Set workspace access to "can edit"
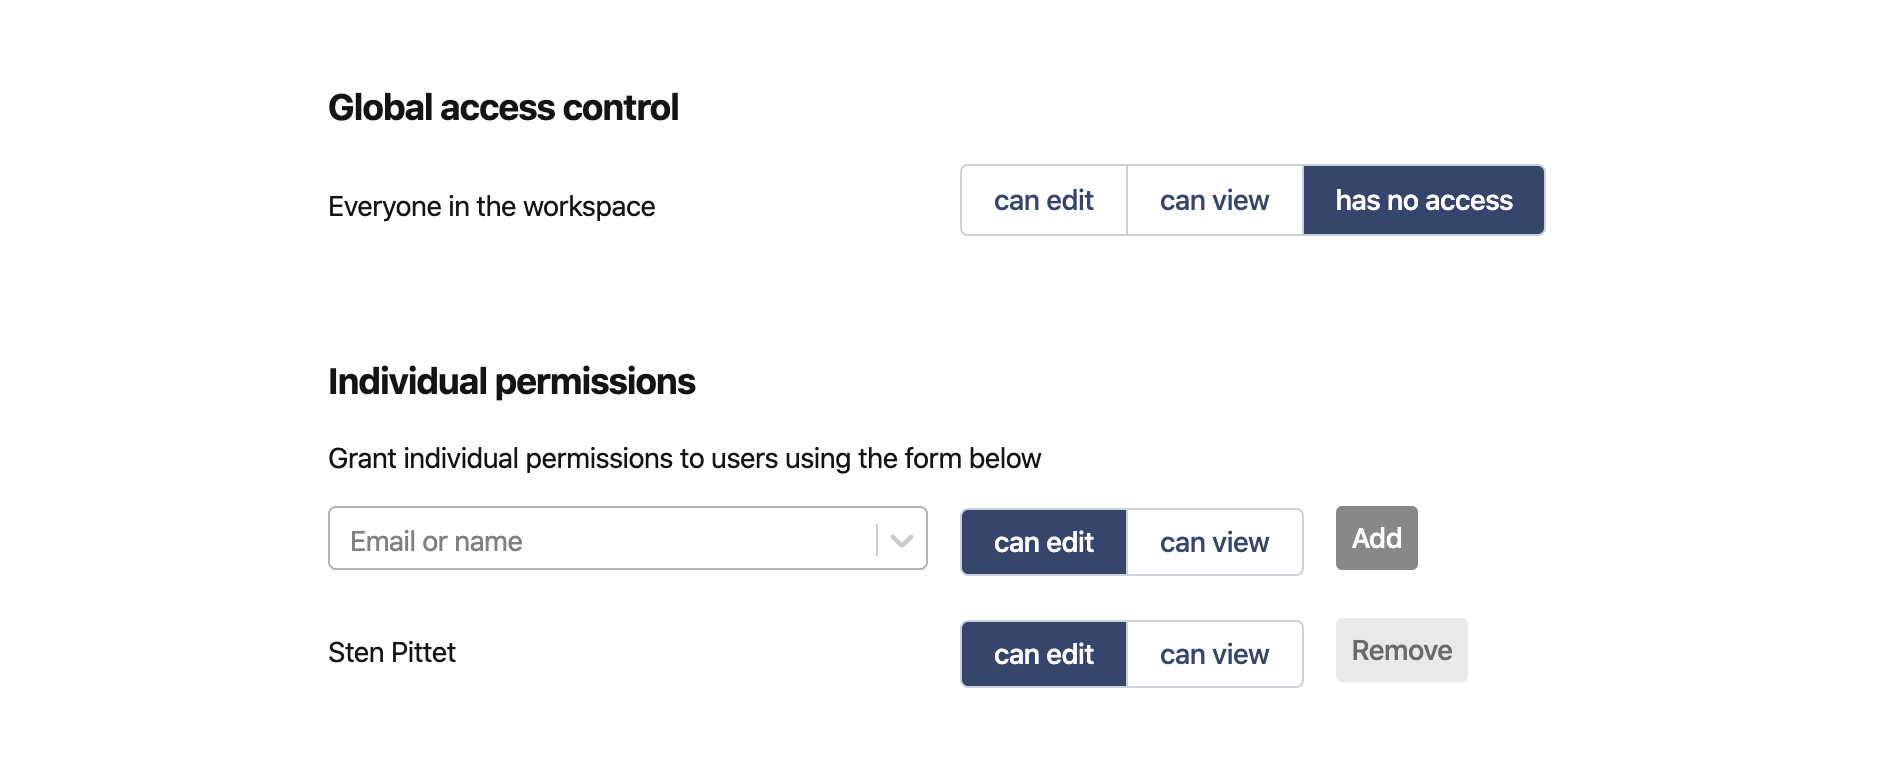The height and width of the screenshot is (764, 1896). [1043, 201]
